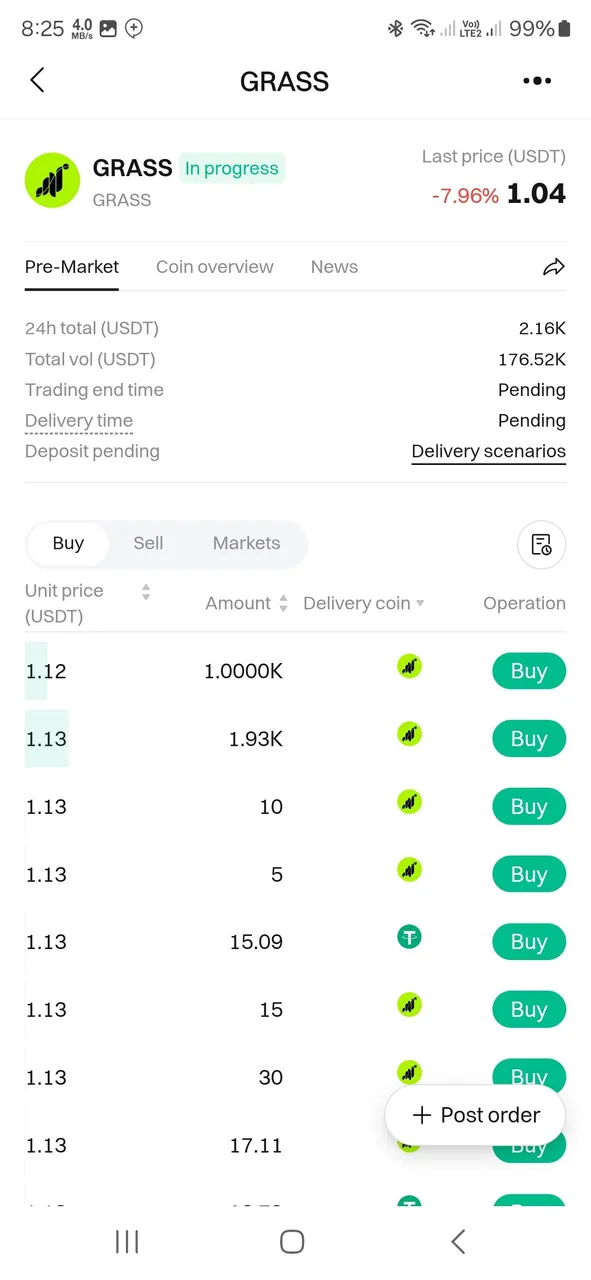Switch to the Markets segment
The width and height of the screenshot is (591, 1280).
246,544
